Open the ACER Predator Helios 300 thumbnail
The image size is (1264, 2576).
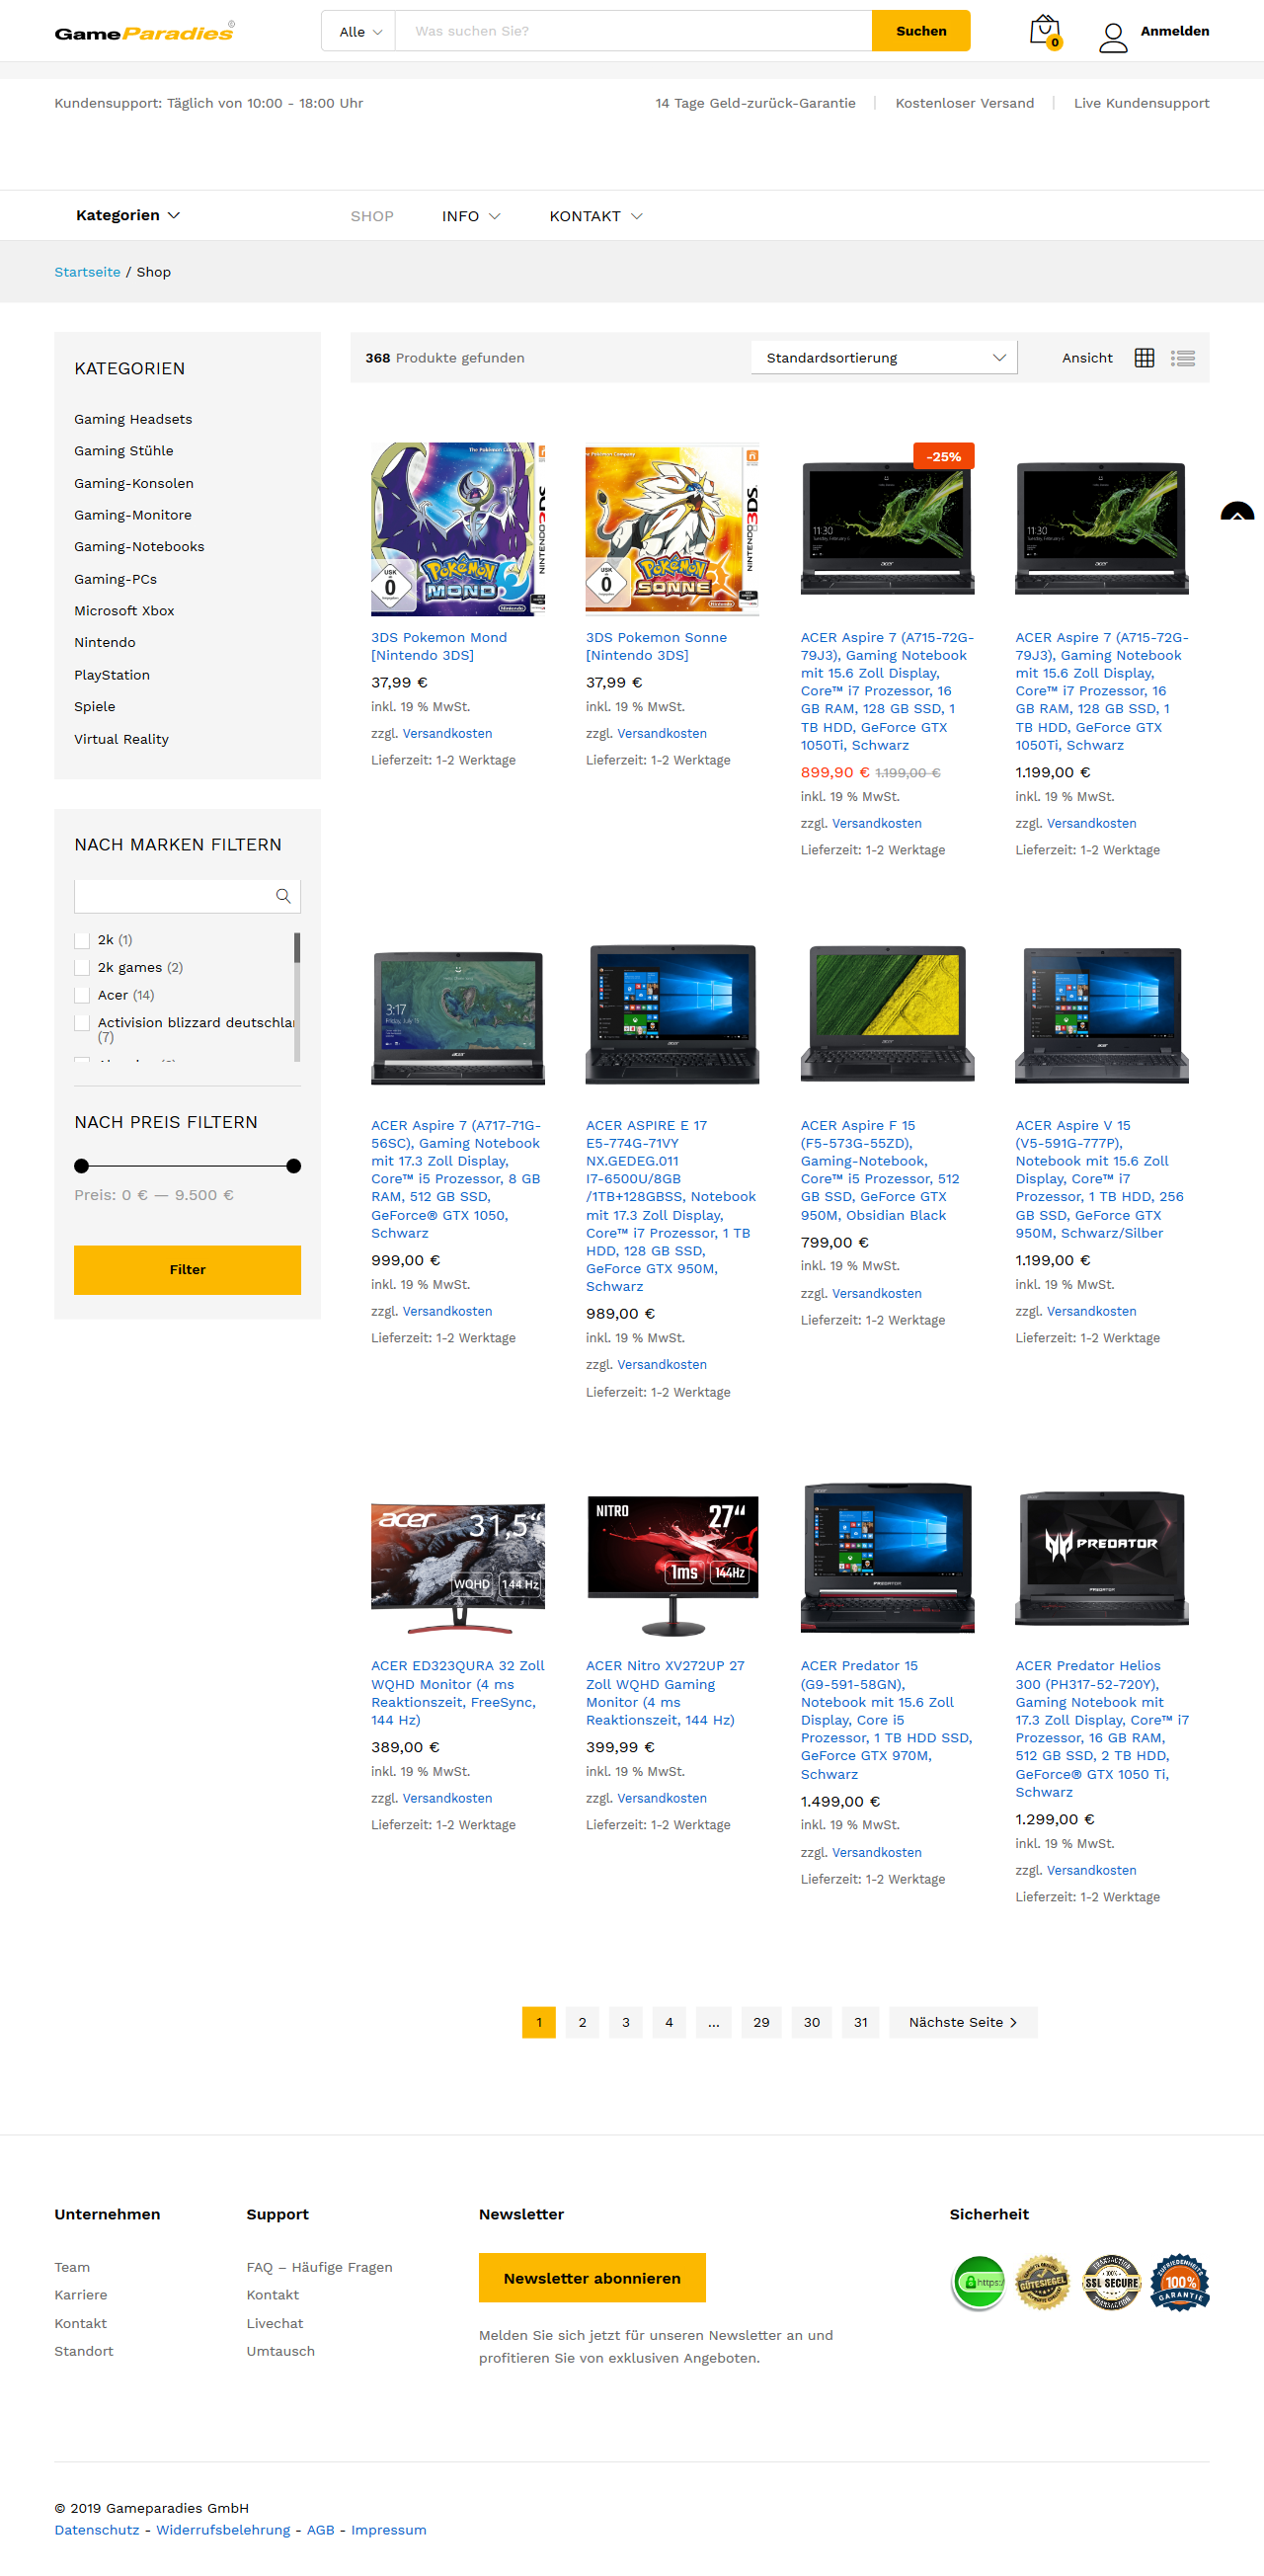pyautogui.click(x=1102, y=1558)
